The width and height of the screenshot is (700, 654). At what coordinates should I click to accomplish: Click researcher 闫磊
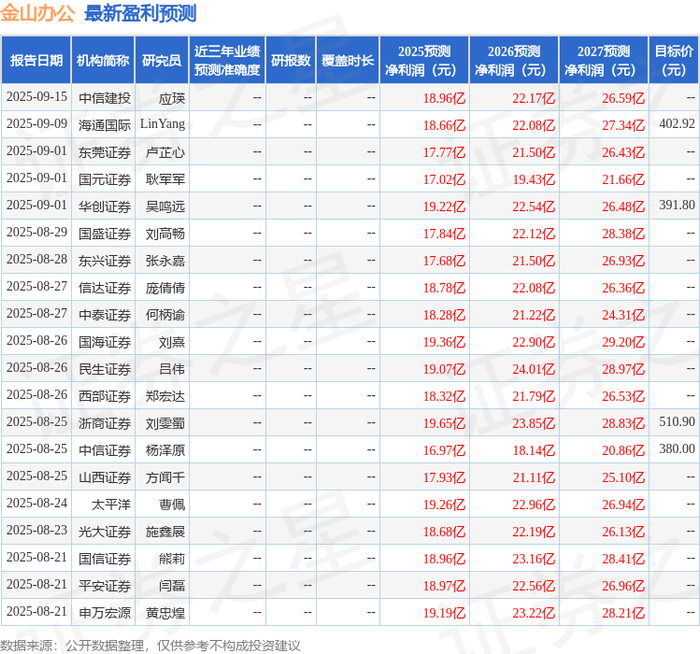click(x=172, y=586)
